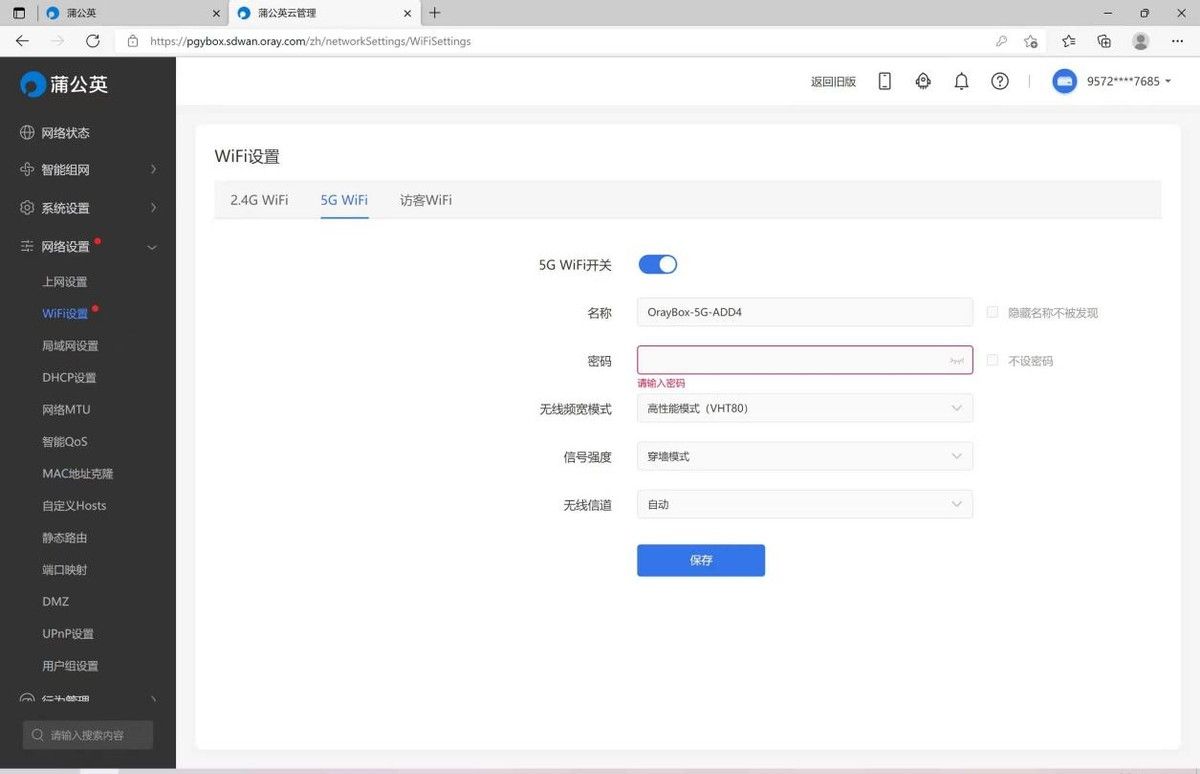Switch to the 2.4G WiFi tab
The width and height of the screenshot is (1200, 774).
(x=259, y=200)
